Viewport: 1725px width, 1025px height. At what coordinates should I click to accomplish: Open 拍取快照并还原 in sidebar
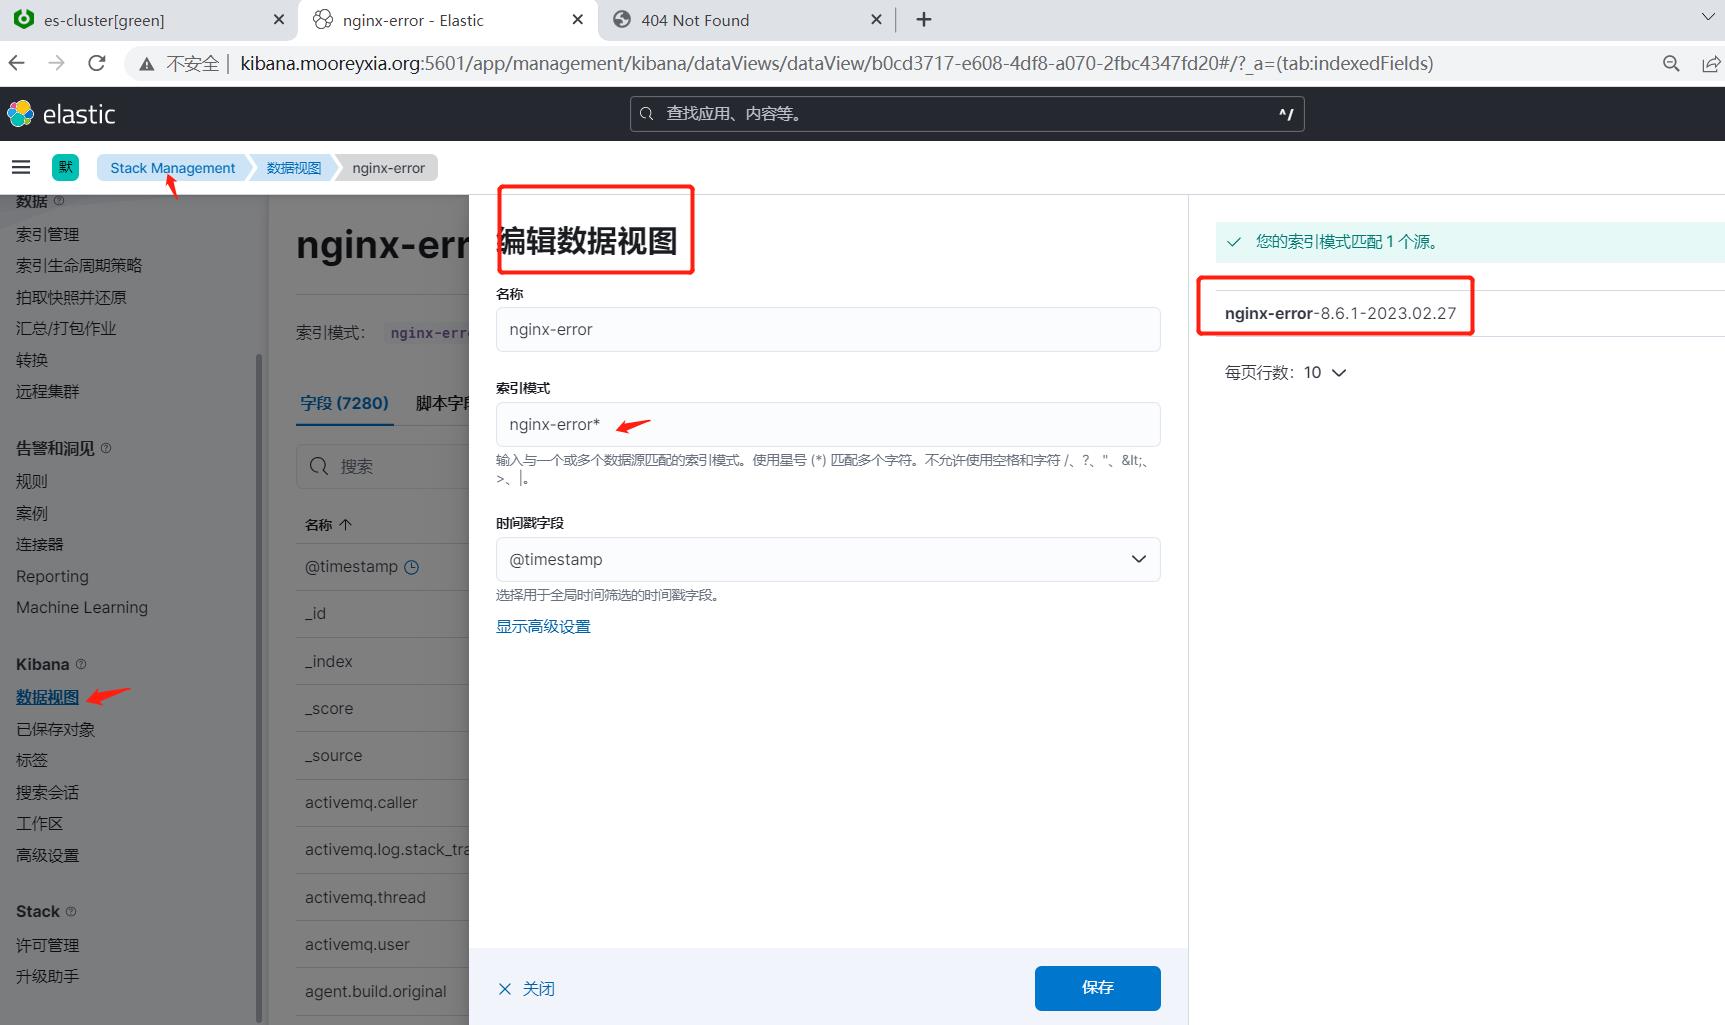[x=71, y=297]
